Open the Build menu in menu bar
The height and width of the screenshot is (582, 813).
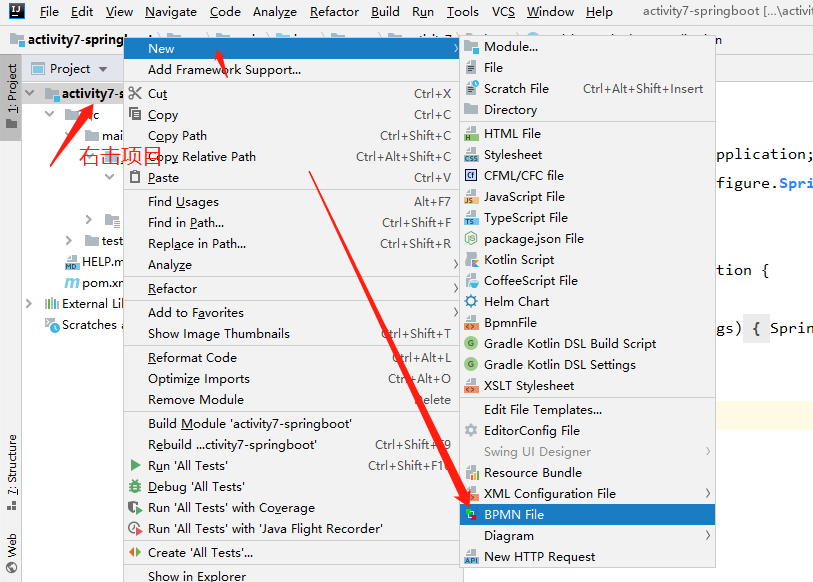[385, 11]
